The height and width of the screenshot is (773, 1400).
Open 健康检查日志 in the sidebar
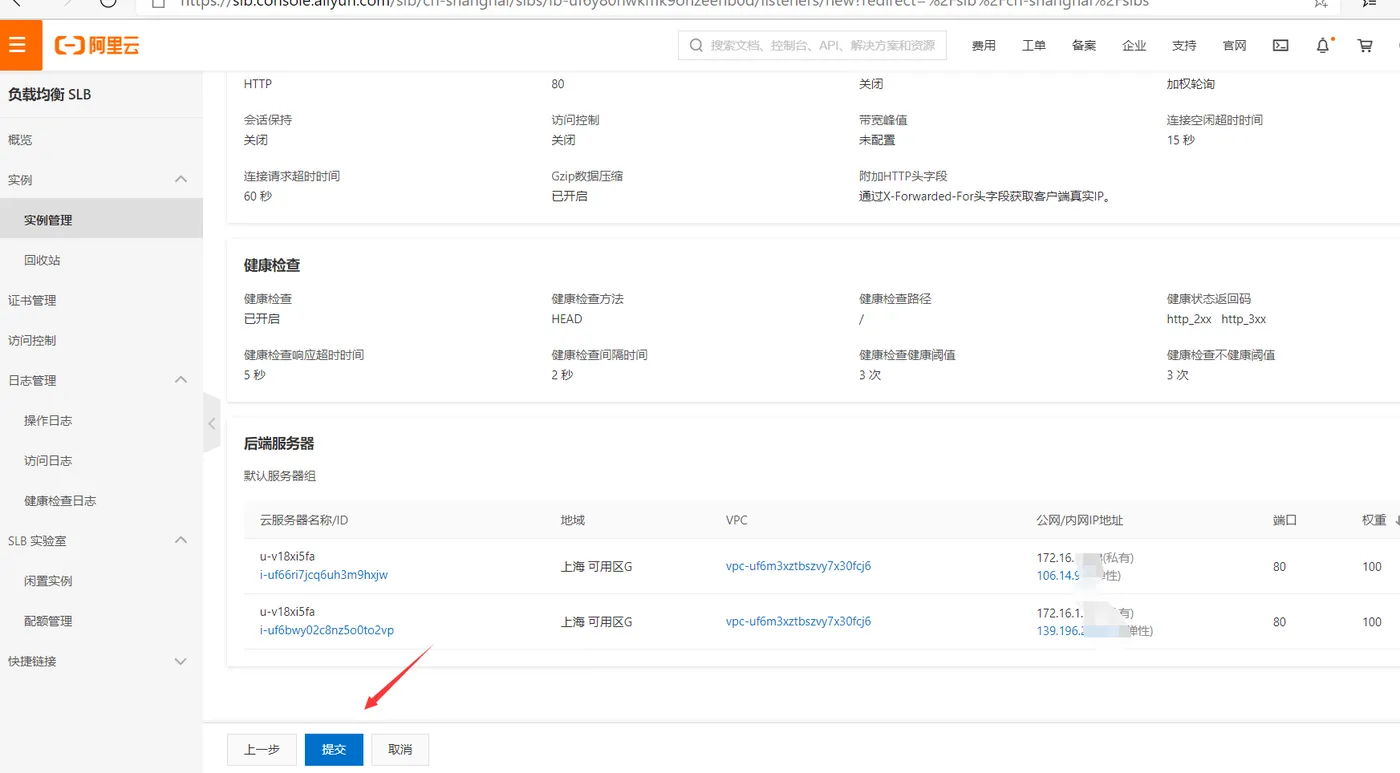pos(60,500)
